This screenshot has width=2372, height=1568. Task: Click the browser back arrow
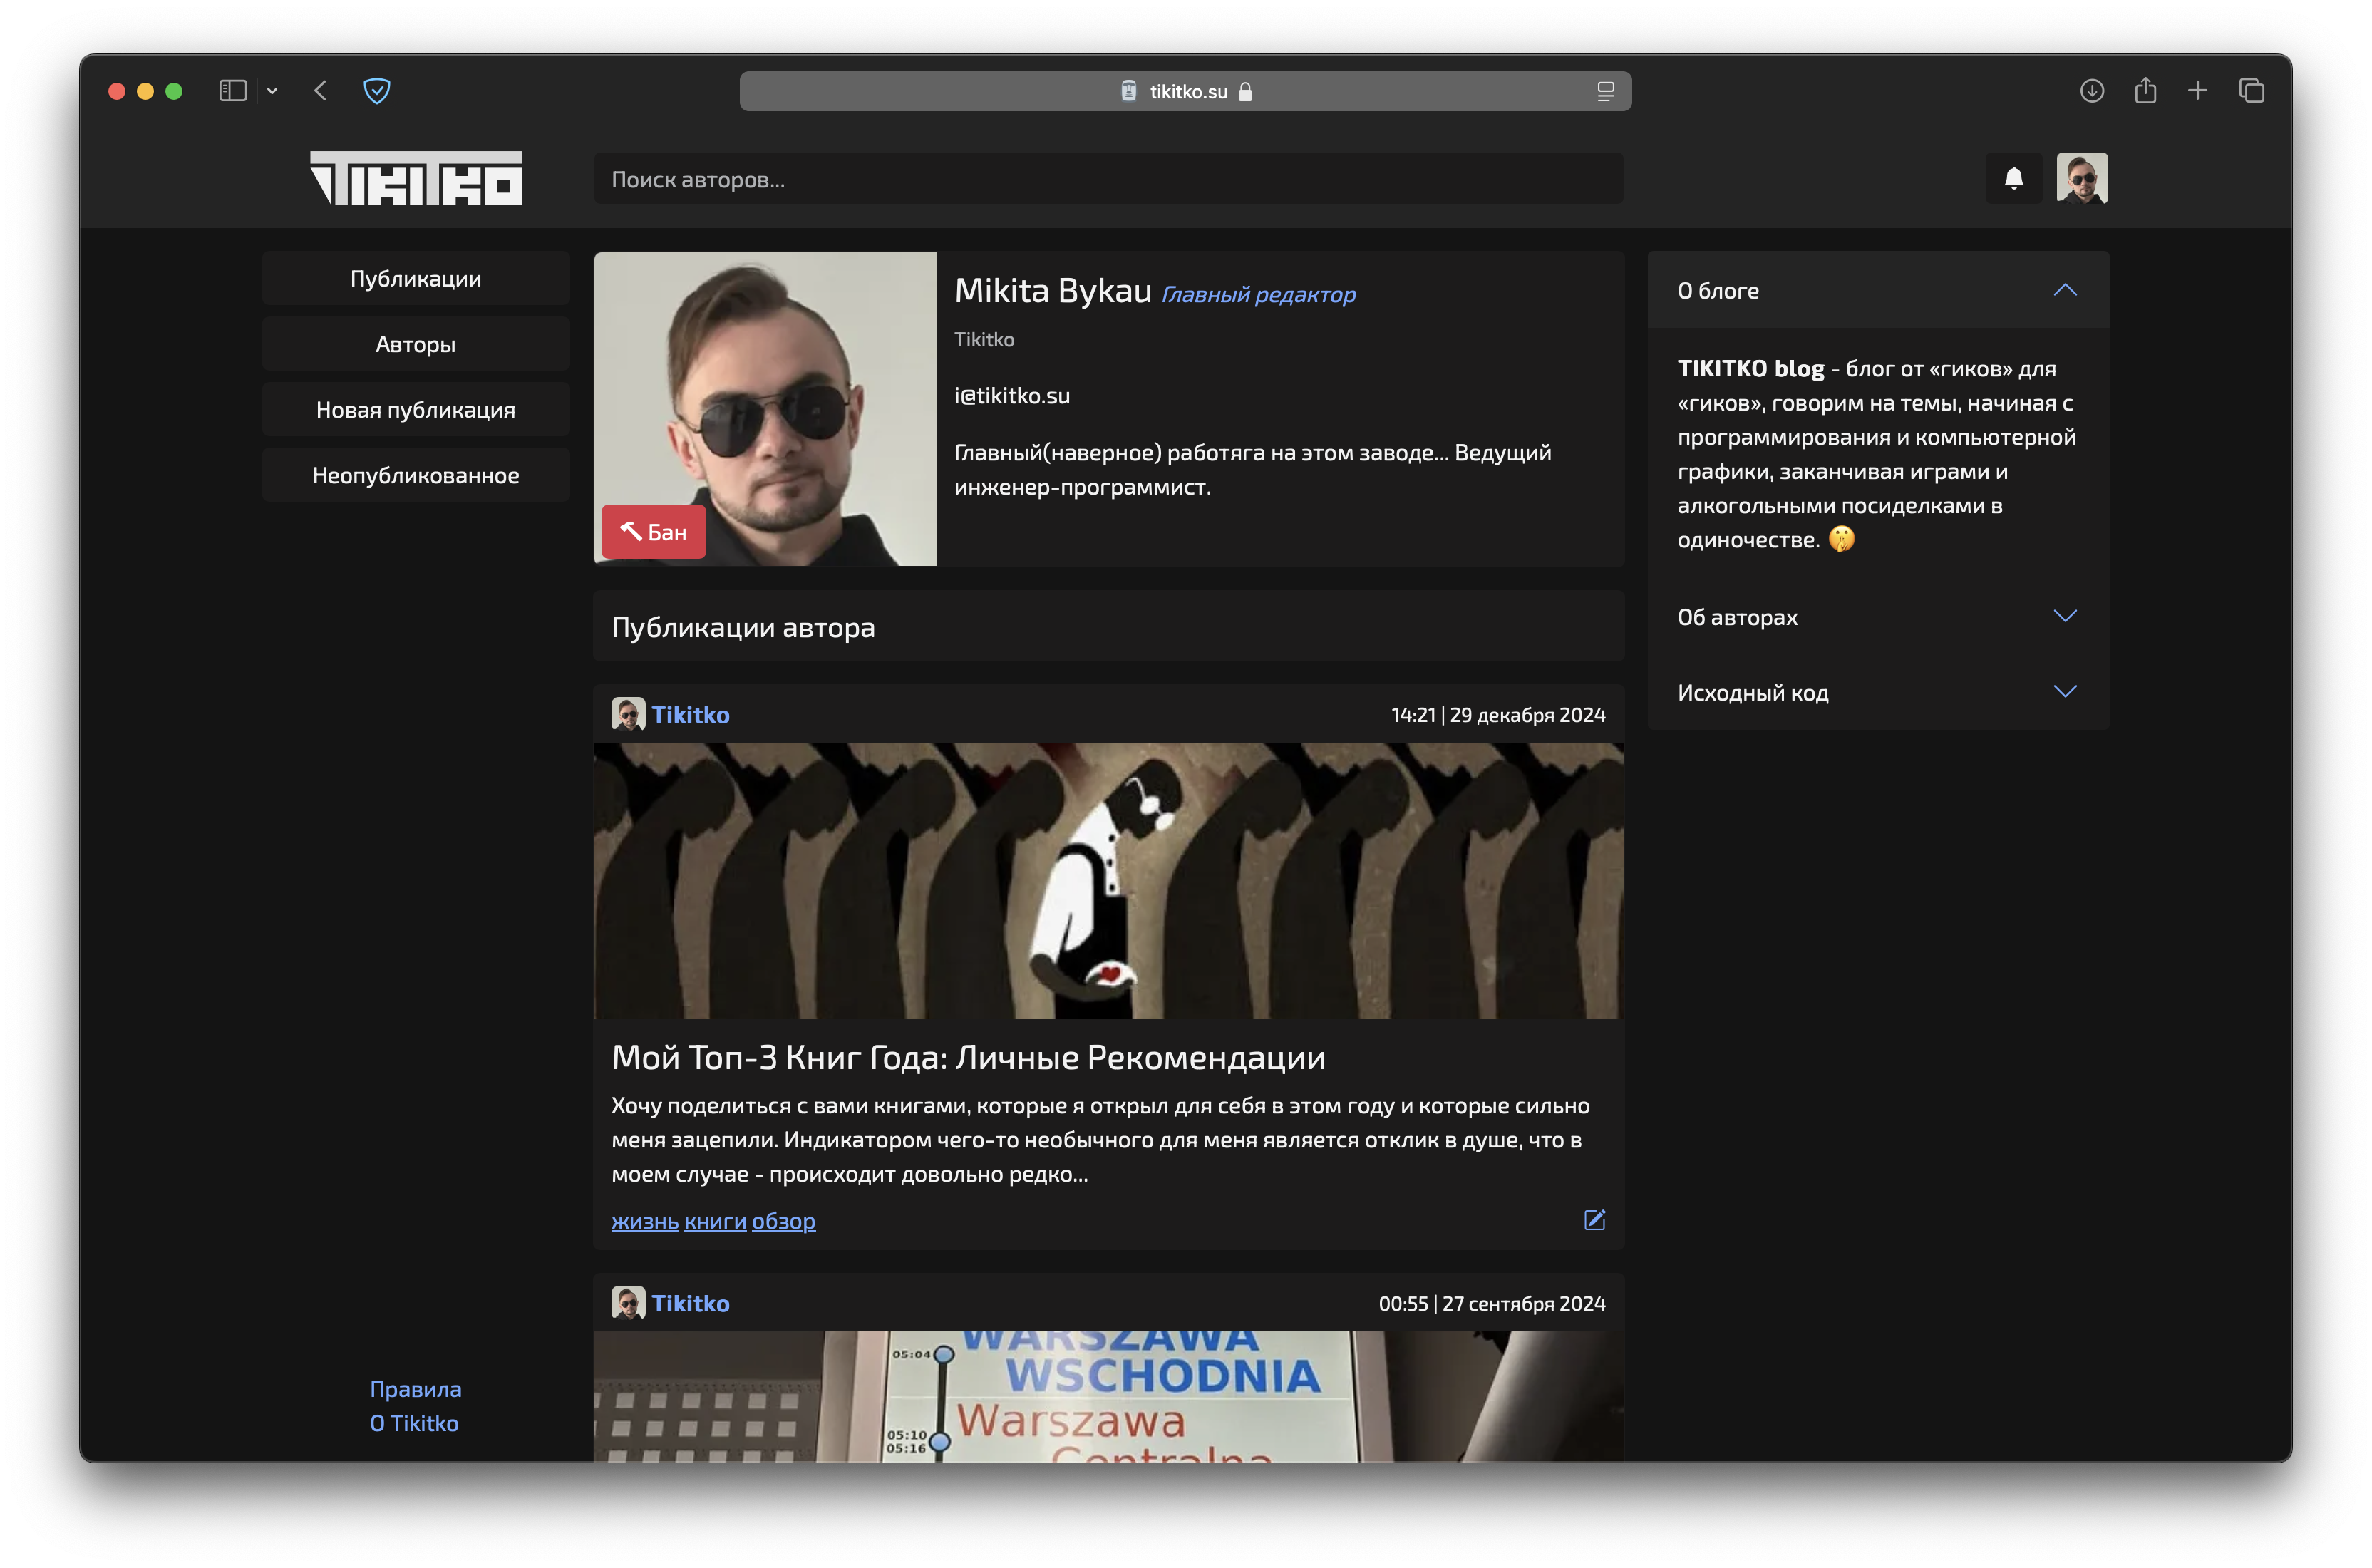pos(320,91)
